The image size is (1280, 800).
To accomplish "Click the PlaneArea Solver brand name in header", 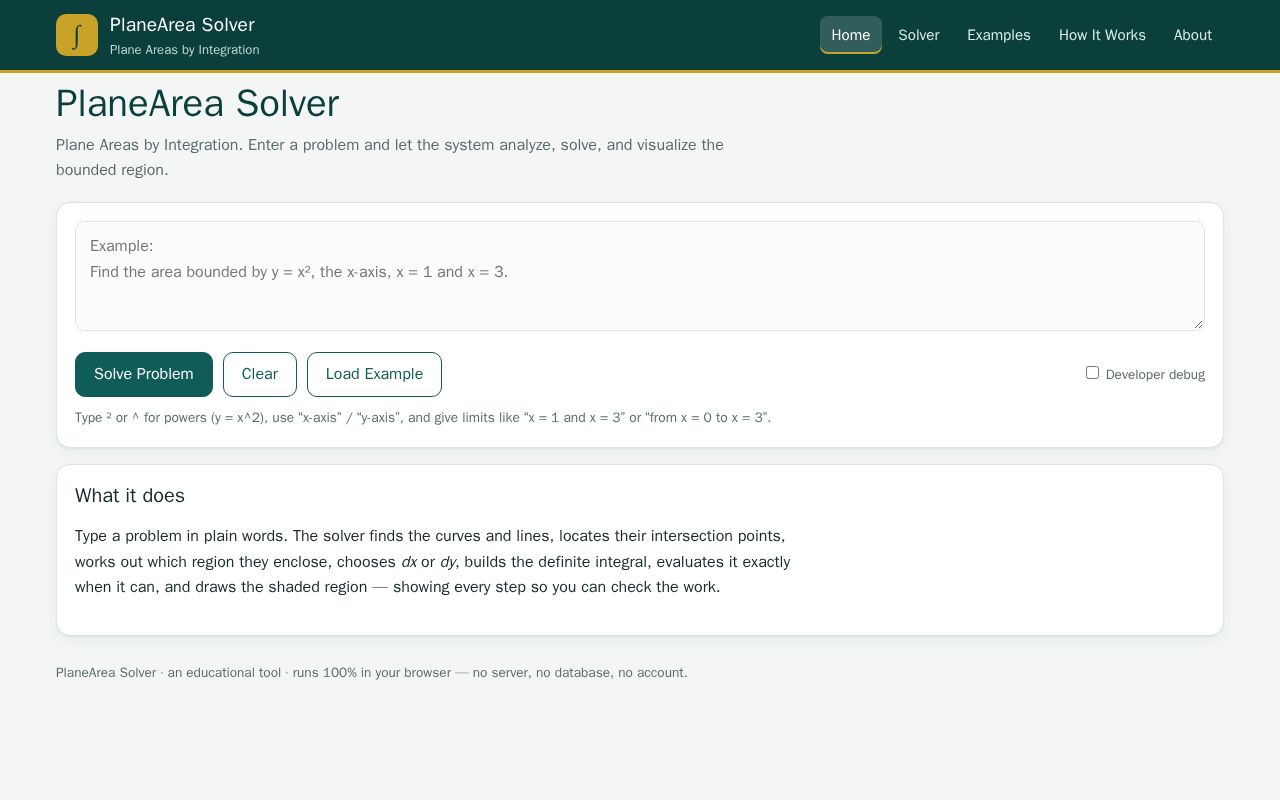I will 182,25.
